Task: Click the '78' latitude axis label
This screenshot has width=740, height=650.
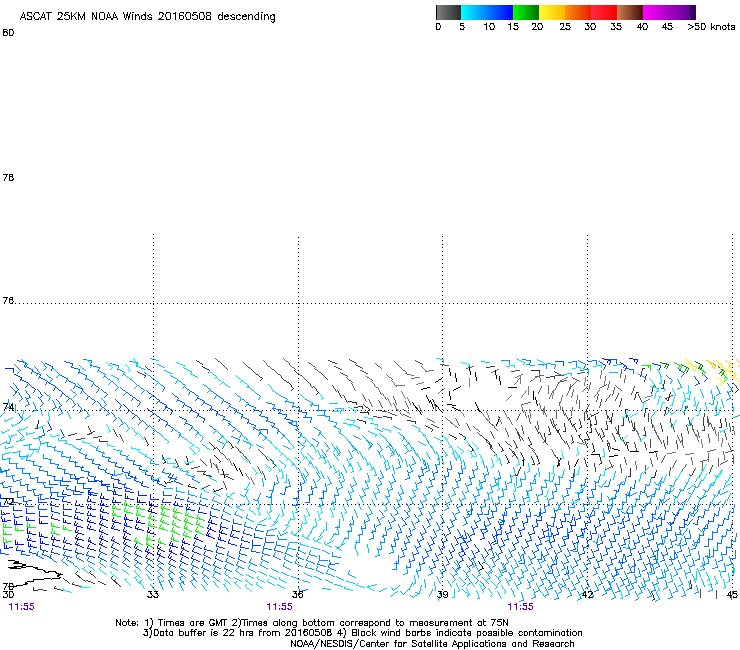Action: click(8, 177)
